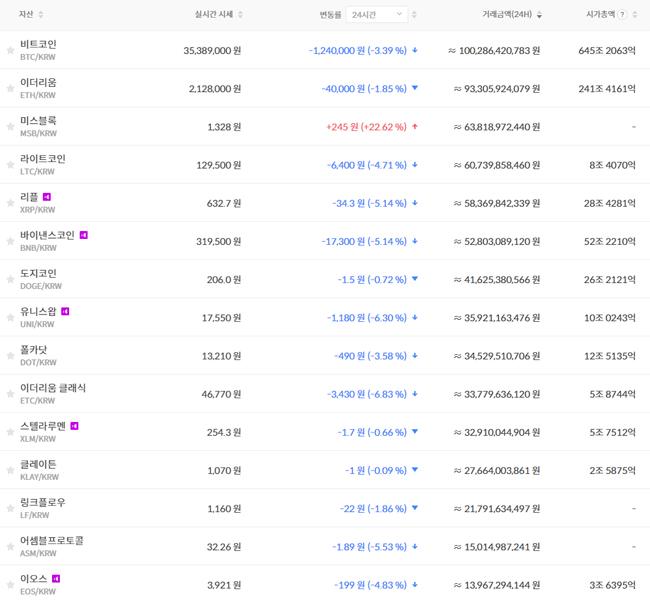Screen dimensions: 650x601
Task: Favorite the 이오스 EOS/KRW star
Action: point(10,585)
